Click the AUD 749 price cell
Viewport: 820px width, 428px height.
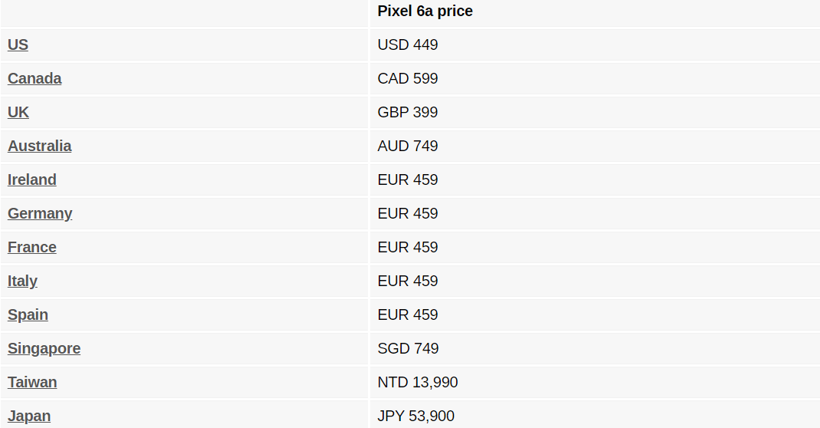coord(408,146)
